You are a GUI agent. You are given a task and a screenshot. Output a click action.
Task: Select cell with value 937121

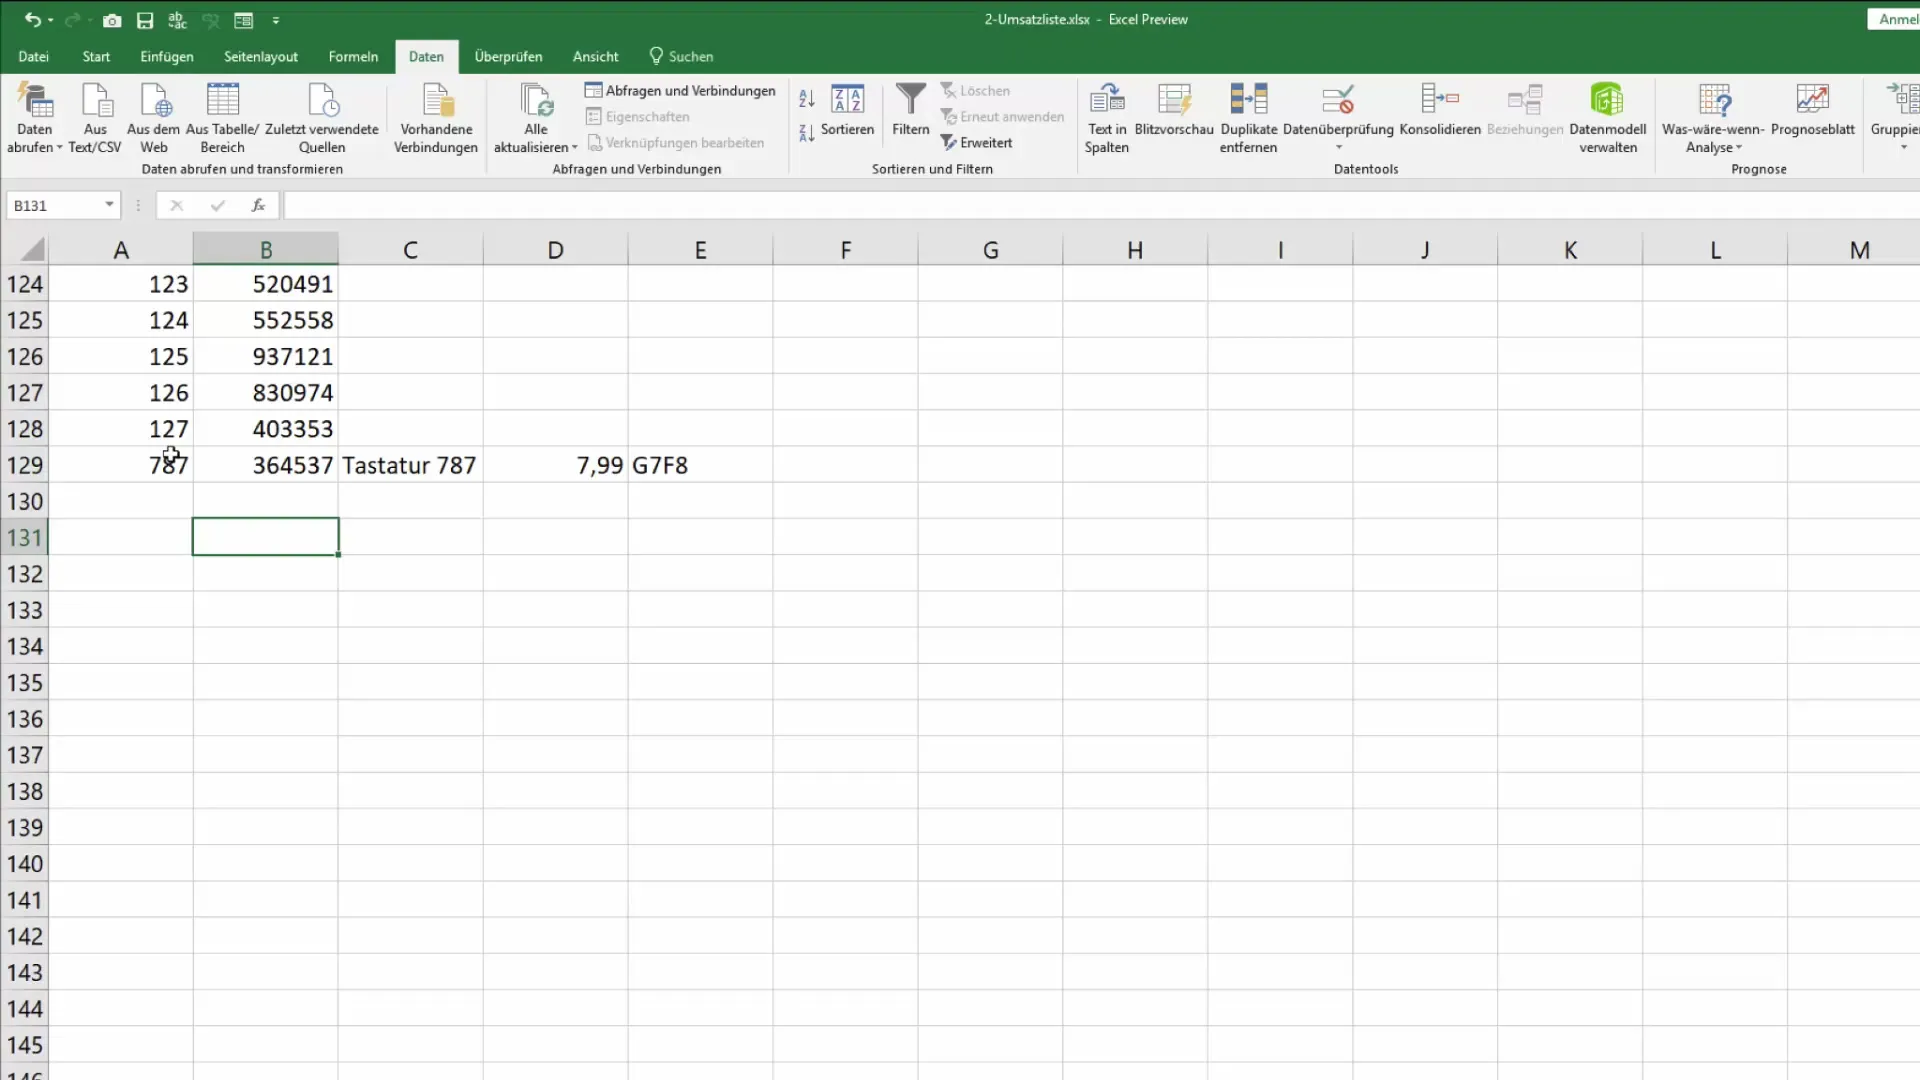pos(266,357)
